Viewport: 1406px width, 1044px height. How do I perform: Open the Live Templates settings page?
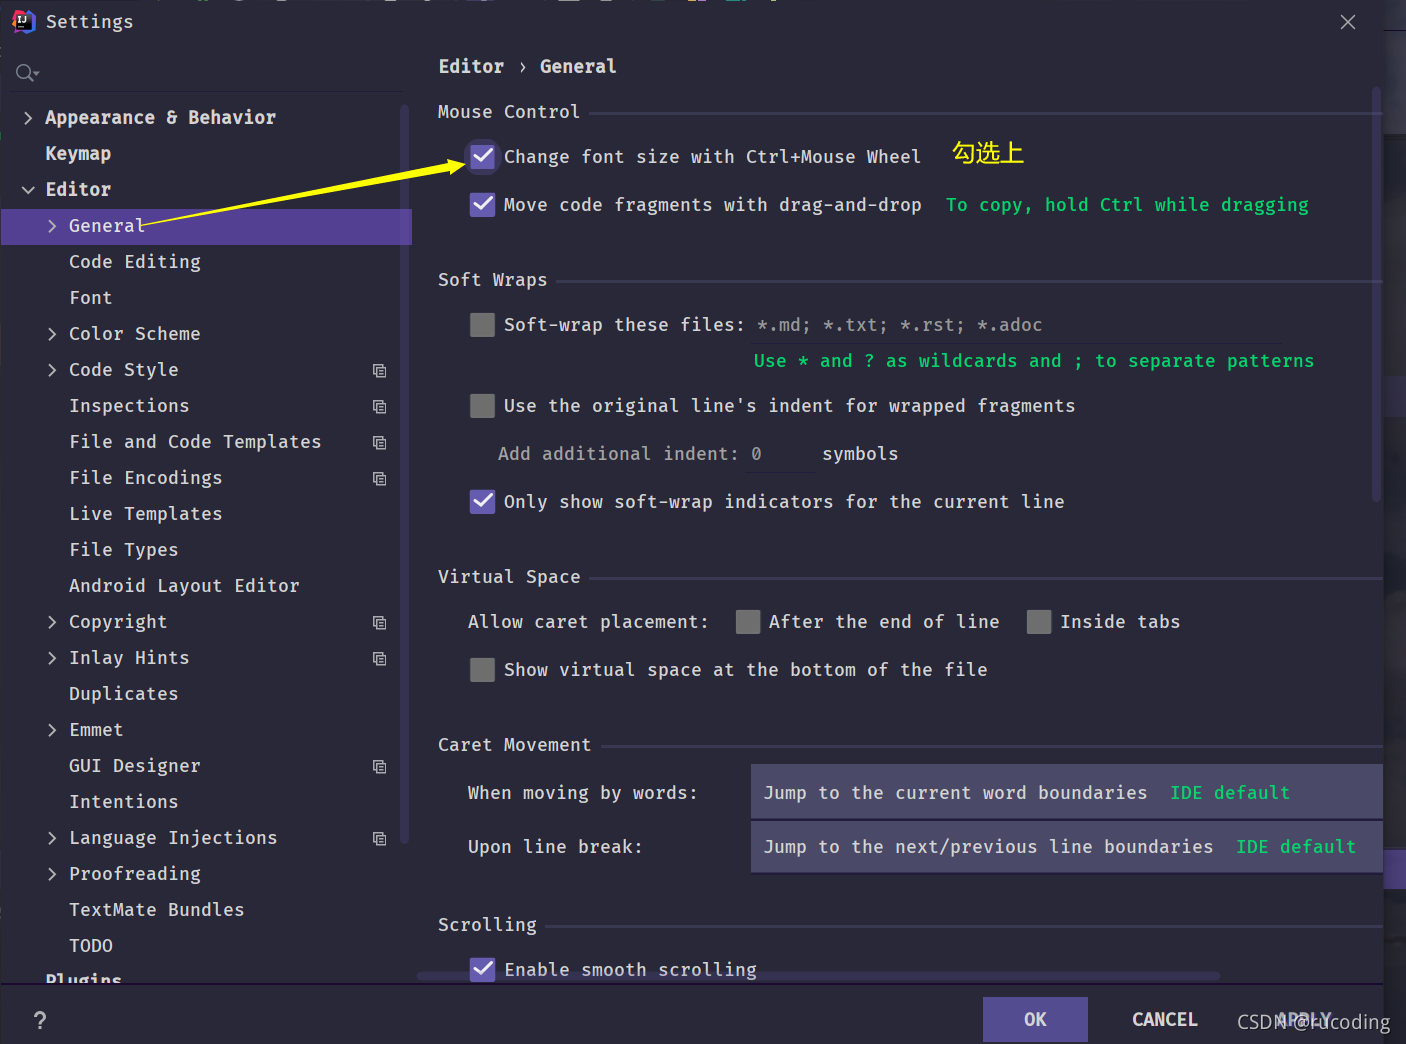(146, 514)
